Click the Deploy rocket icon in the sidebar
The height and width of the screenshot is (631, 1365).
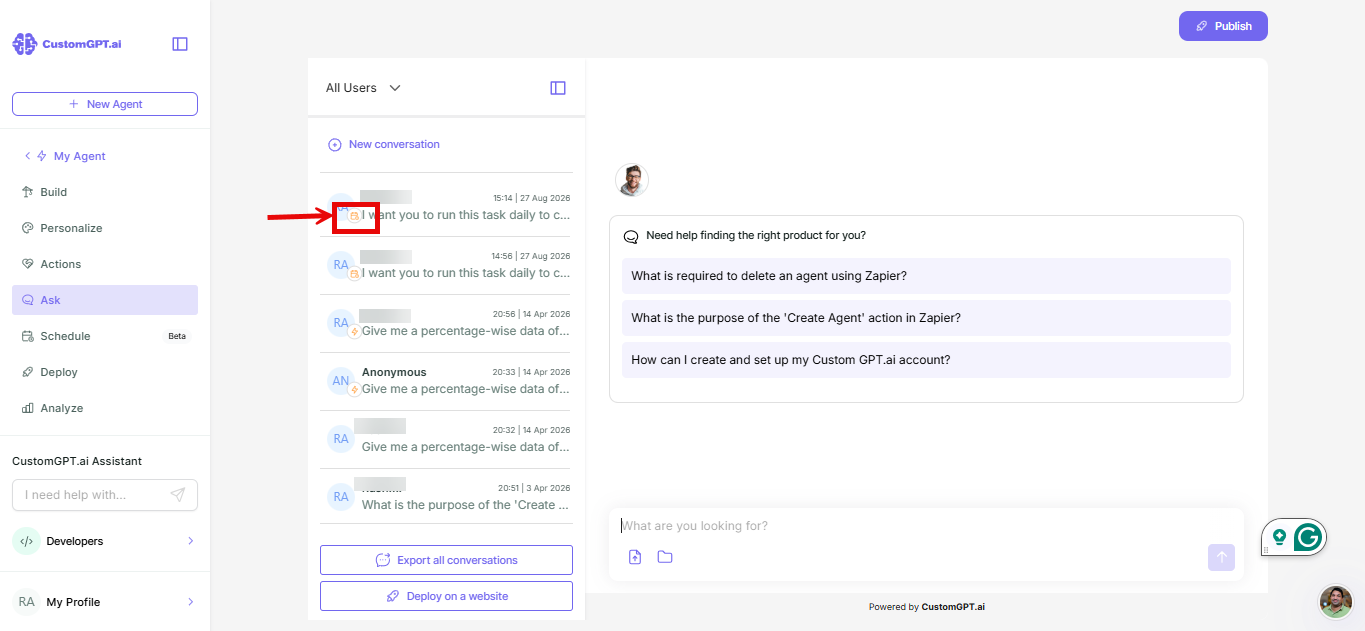[x=28, y=372]
